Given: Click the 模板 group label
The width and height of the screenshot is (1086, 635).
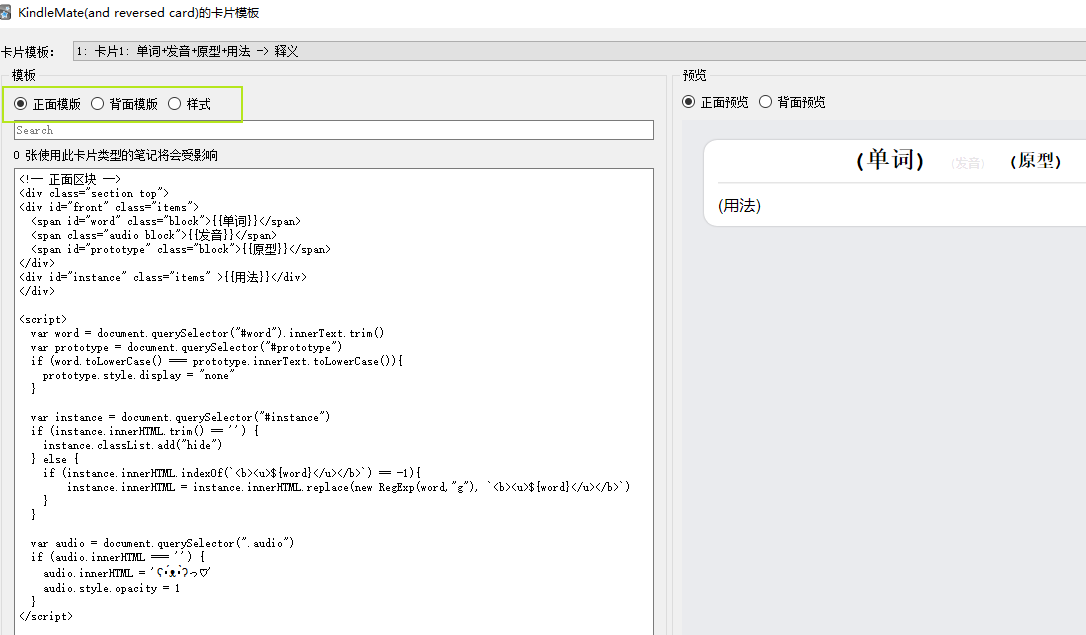Looking at the screenshot, I should 24,75.
